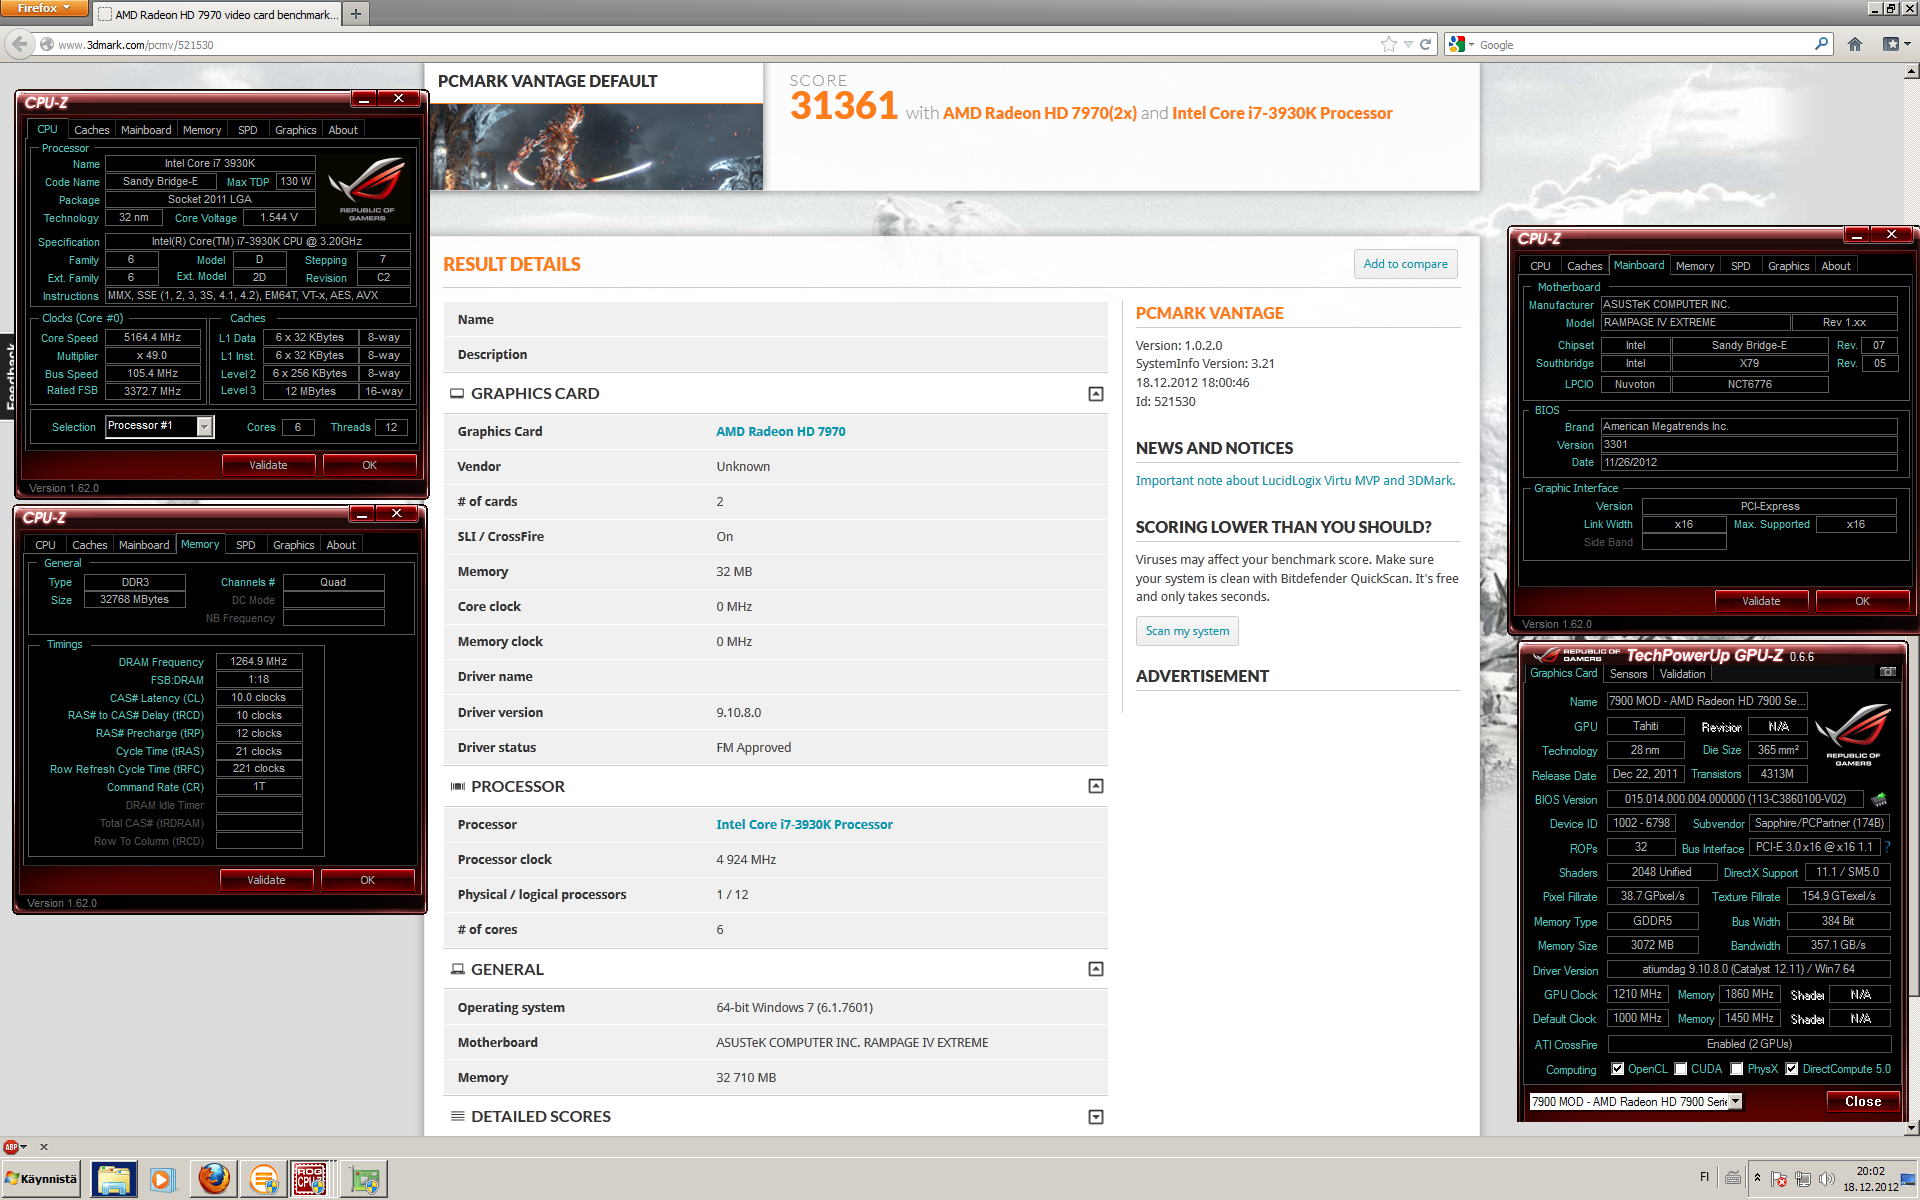Screen dimensions: 1920x1200
Task: Open the GPU-Z taskbar icon
Action: click(x=364, y=1179)
